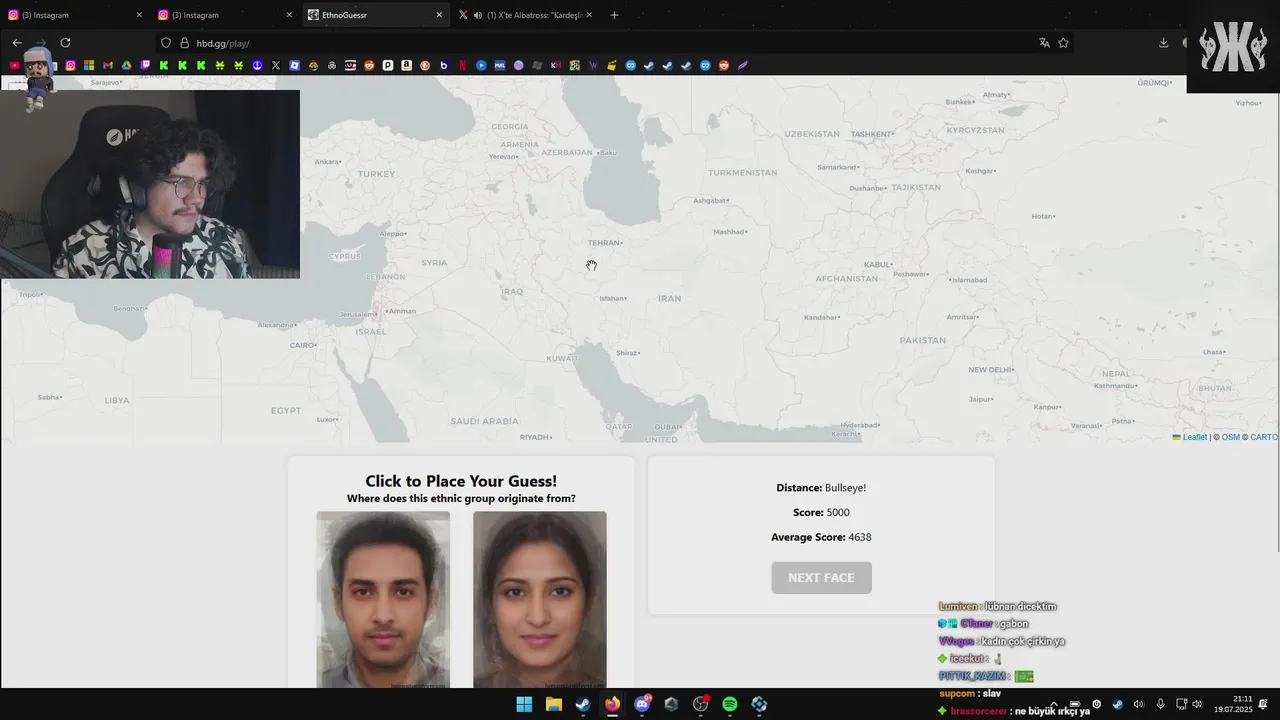Show hidden system tray icons
Viewport: 1280px width, 720px height.
point(1053,704)
